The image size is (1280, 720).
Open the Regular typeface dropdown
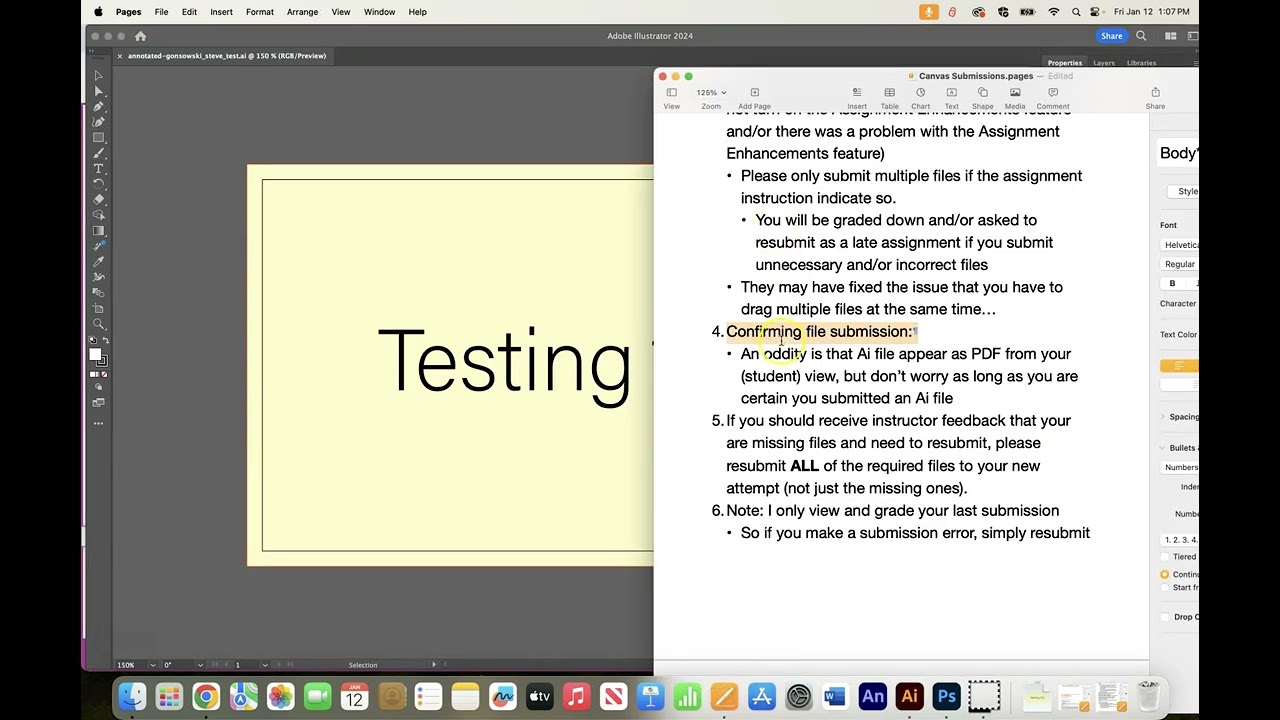click(1180, 264)
